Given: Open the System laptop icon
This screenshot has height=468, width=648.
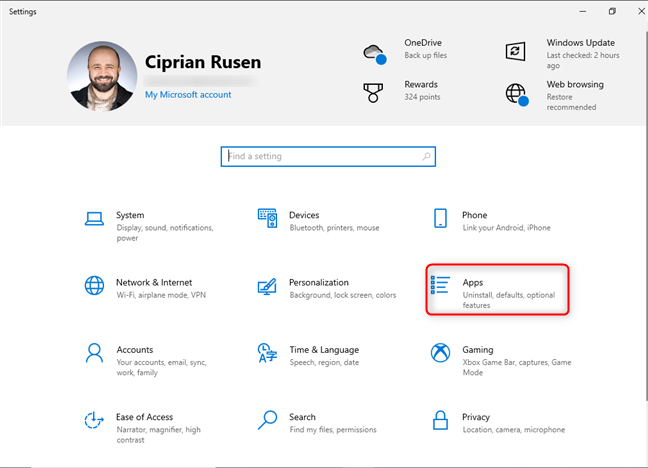Looking at the screenshot, I should pyautogui.click(x=94, y=219).
